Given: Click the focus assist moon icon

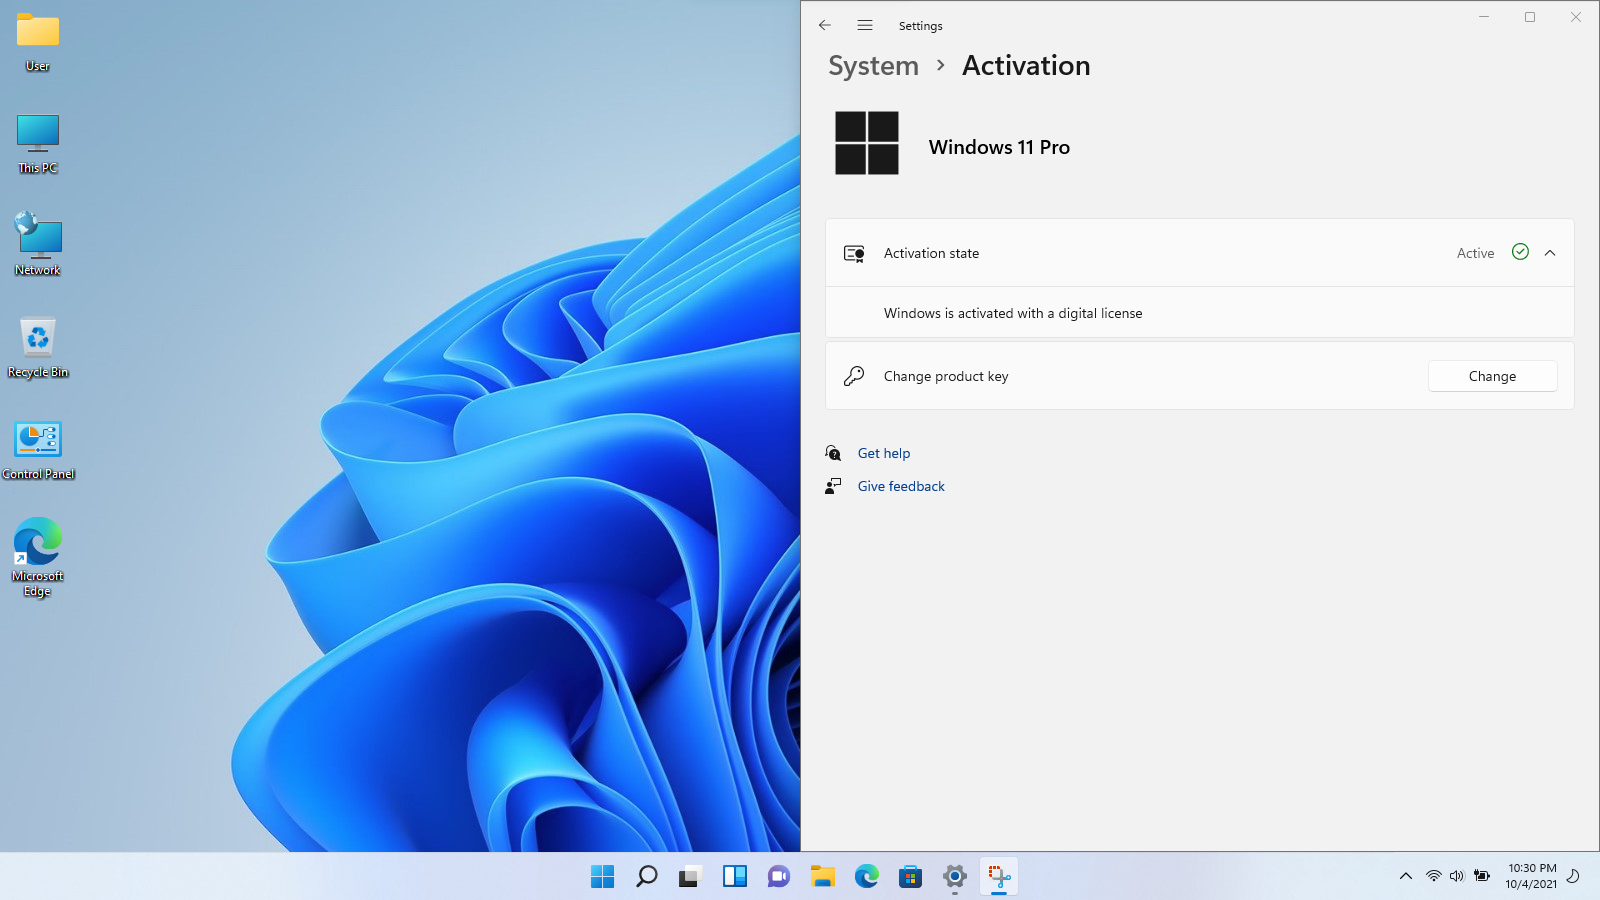Looking at the screenshot, I should 1573,876.
